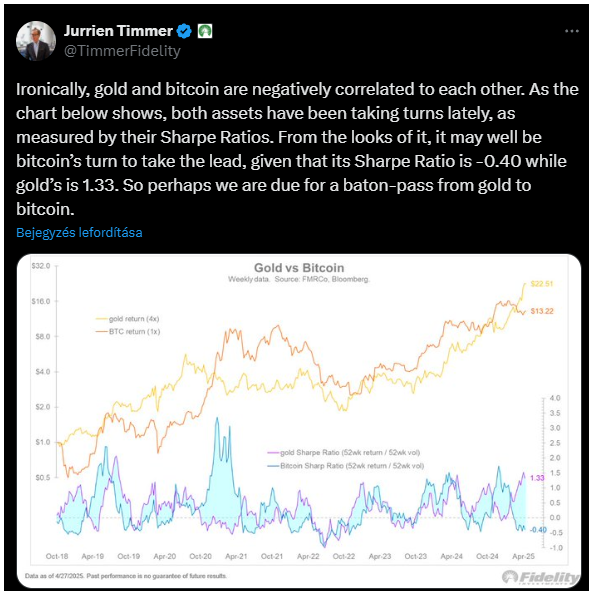Click the -0.40 bitcoin Sharpe value label
Viewport: 593px width, 595px height.
pyautogui.click(x=538, y=530)
